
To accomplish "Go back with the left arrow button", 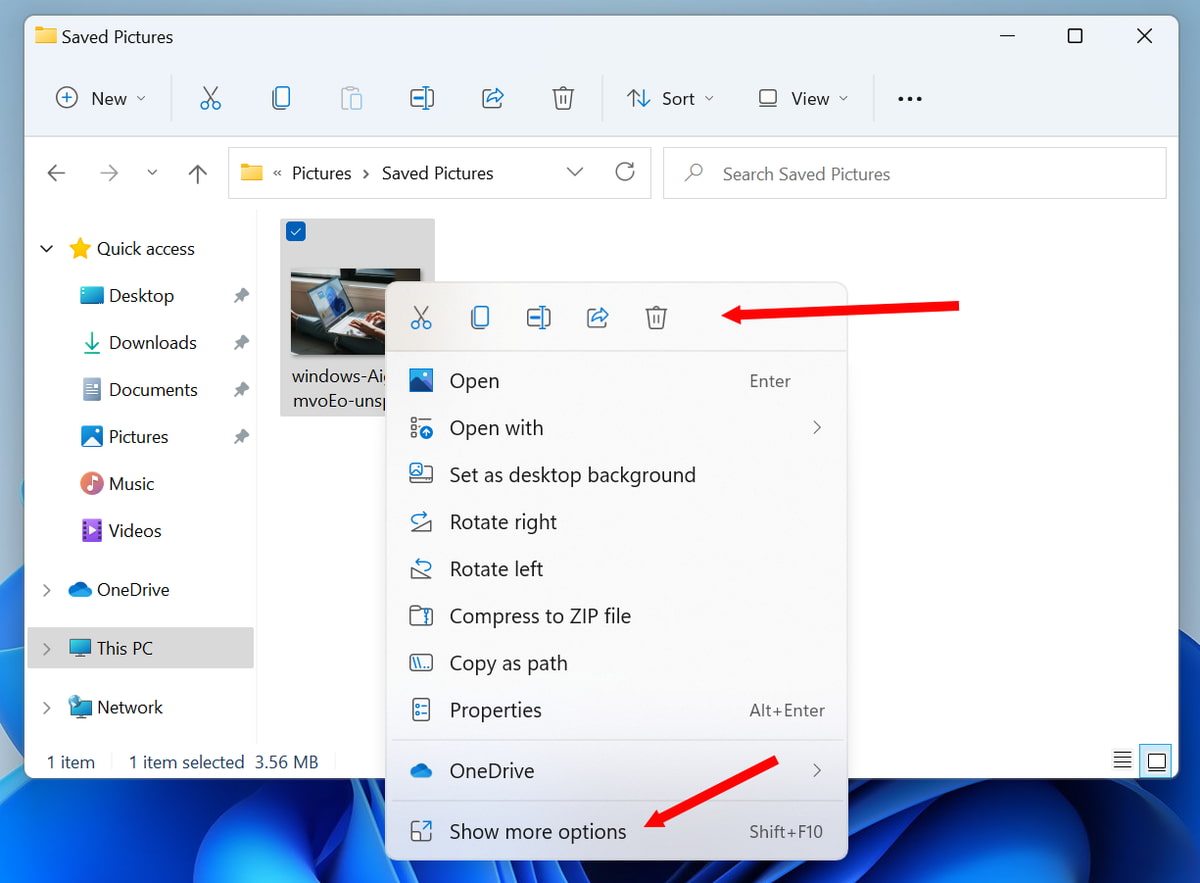I will (x=56, y=173).
